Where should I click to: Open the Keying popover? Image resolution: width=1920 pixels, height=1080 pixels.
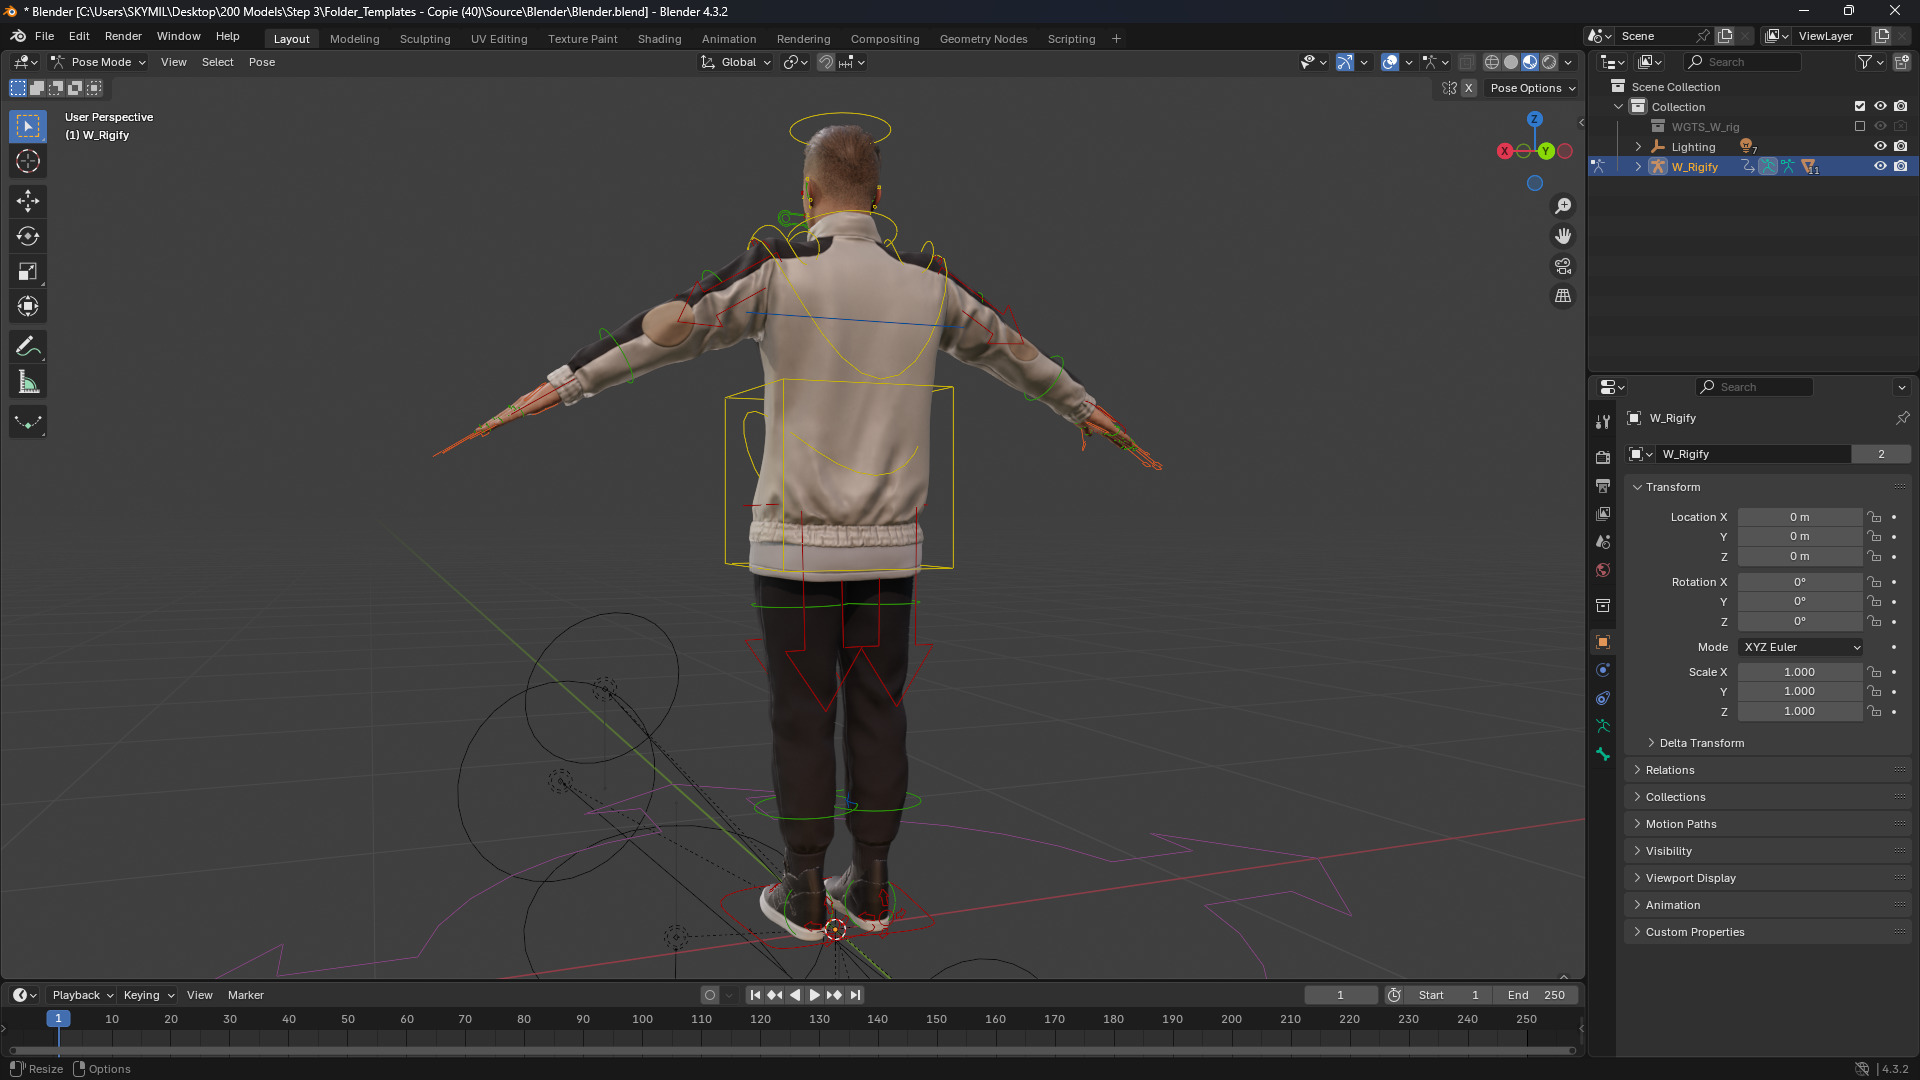point(148,995)
